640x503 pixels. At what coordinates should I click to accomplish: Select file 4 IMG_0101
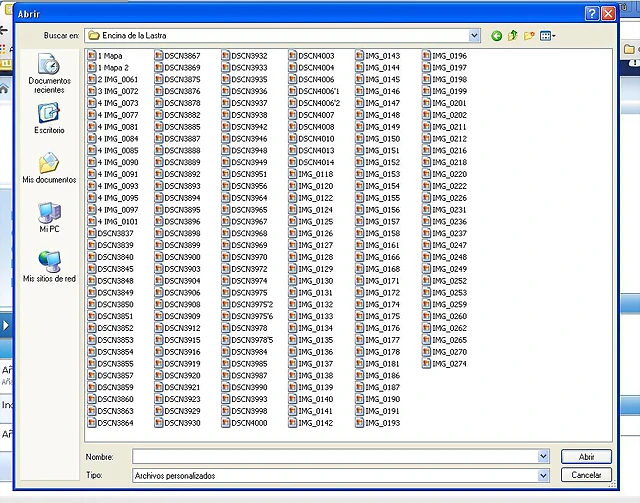point(113,221)
